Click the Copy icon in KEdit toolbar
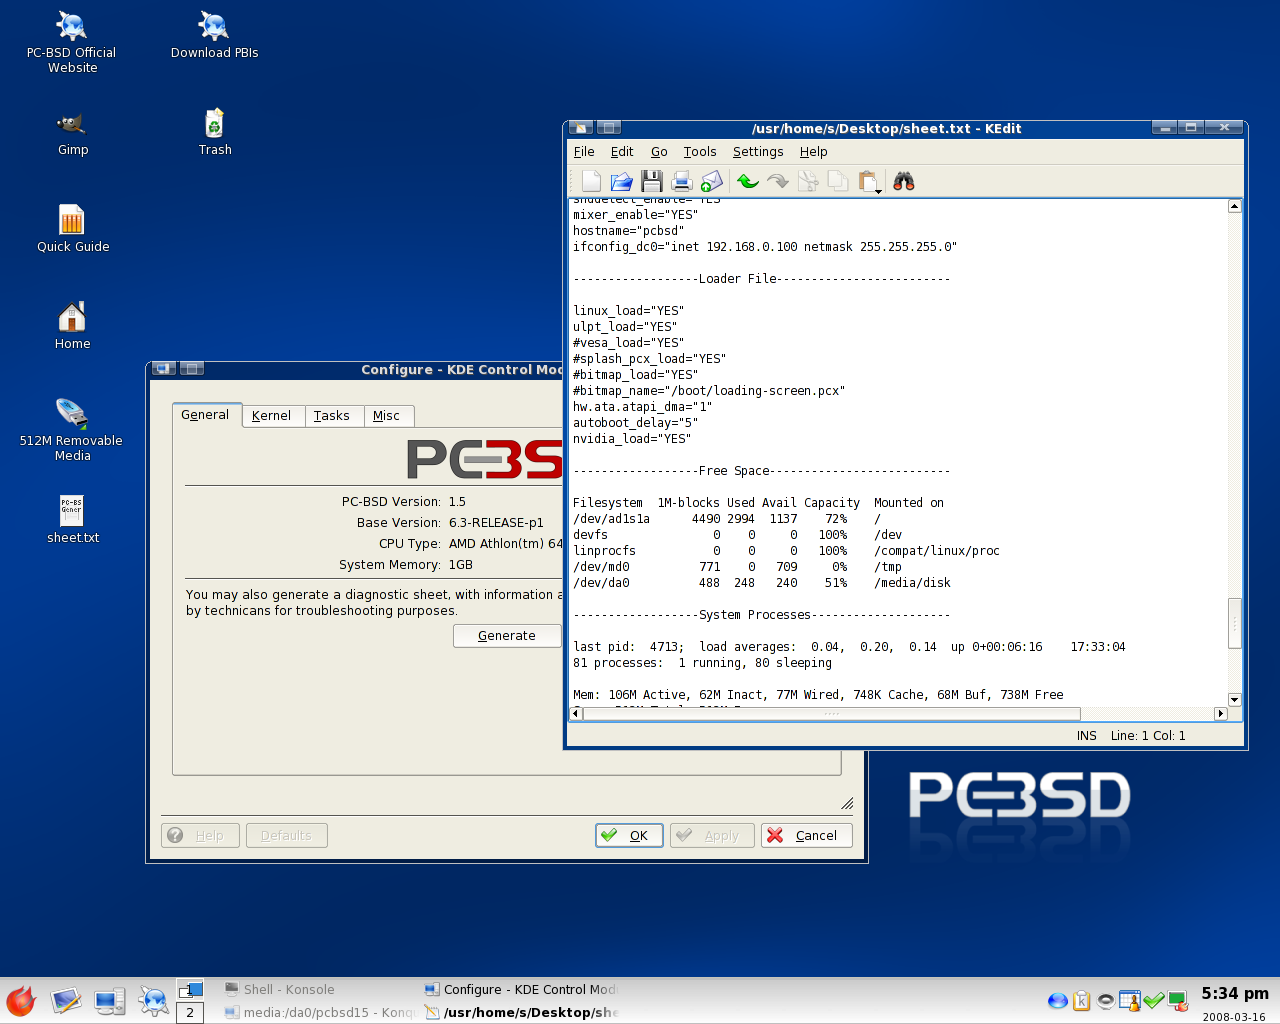The width and height of the screenshot is (1280, 1024). 838,181
